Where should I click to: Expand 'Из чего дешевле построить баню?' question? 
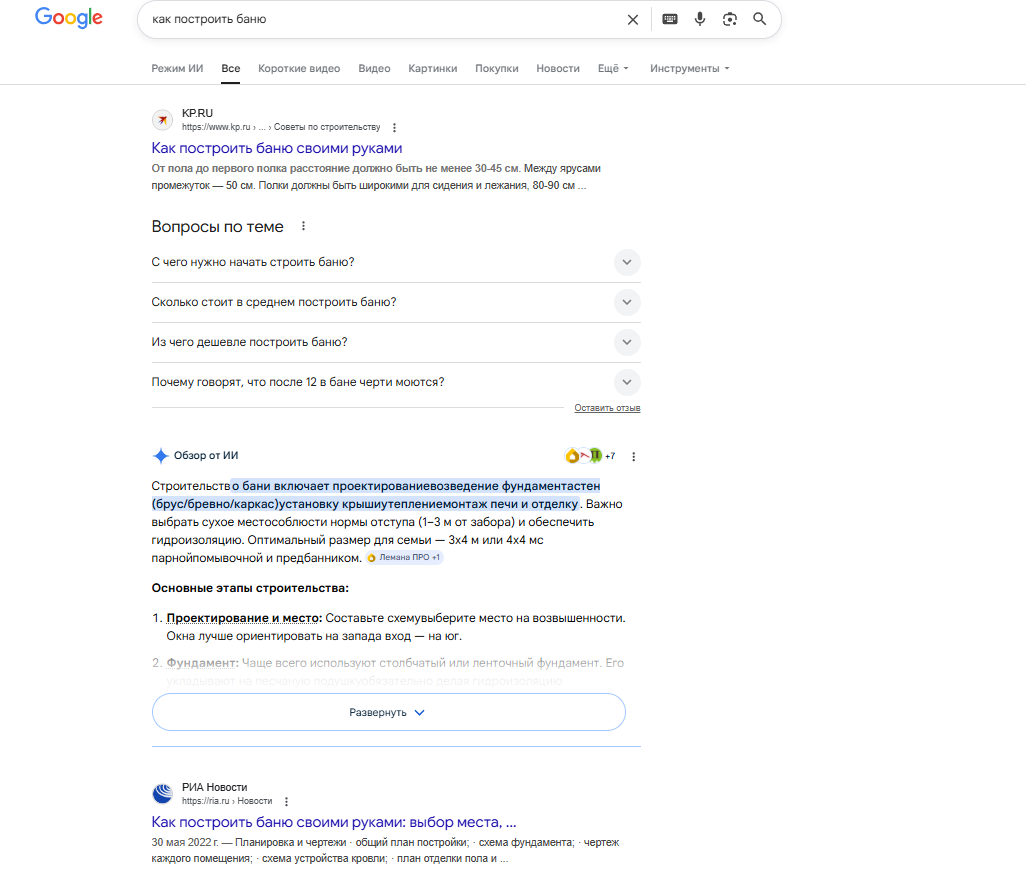[627, 342]
